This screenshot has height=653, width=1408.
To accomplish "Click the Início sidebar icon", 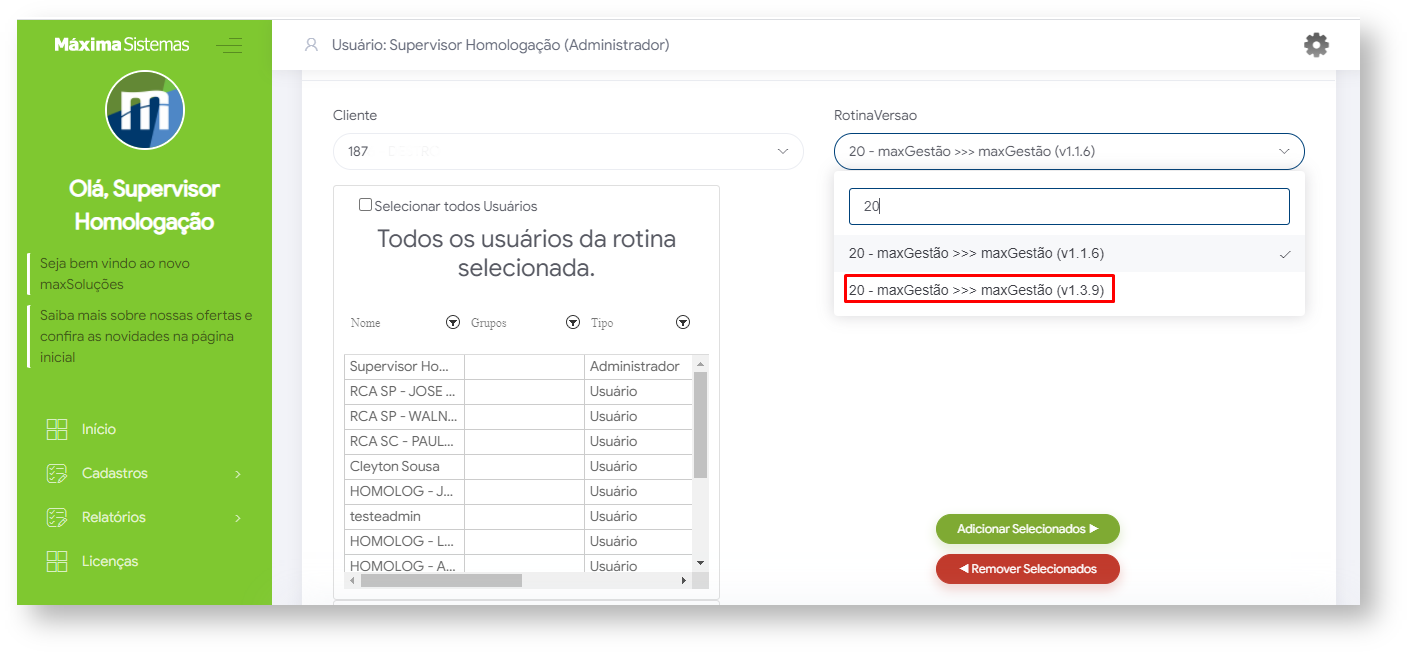I will (57, 429).
